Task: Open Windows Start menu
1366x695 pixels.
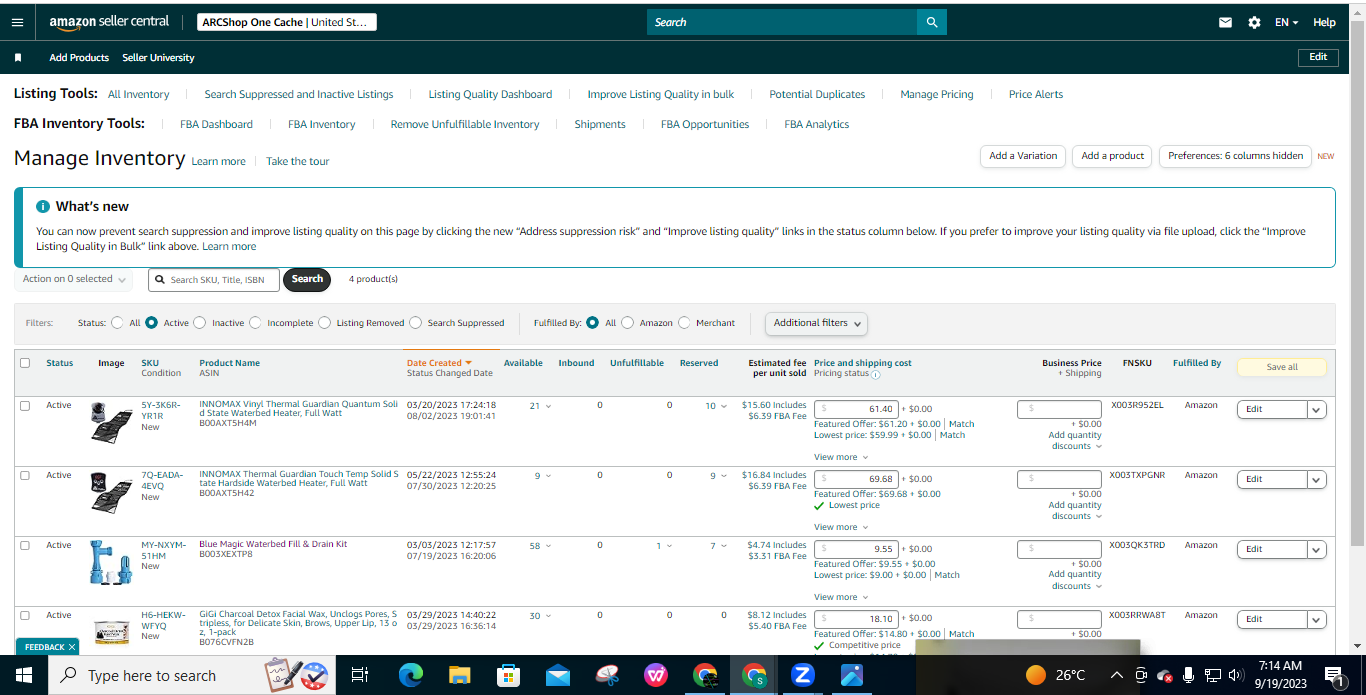Action: click(x=24, y=676)
